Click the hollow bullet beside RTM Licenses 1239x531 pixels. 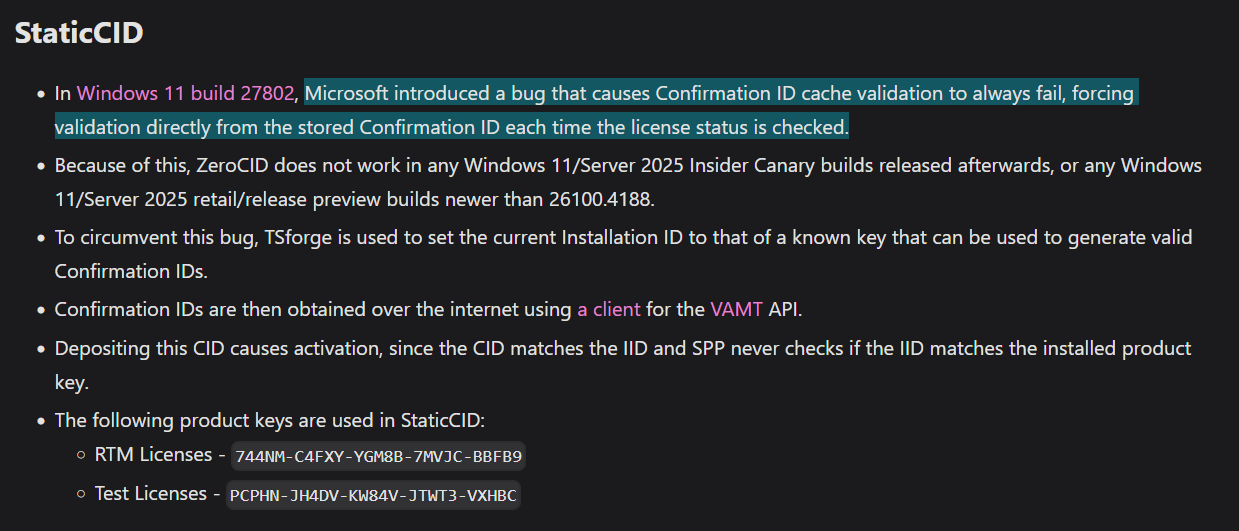click(x=81, y=456)
